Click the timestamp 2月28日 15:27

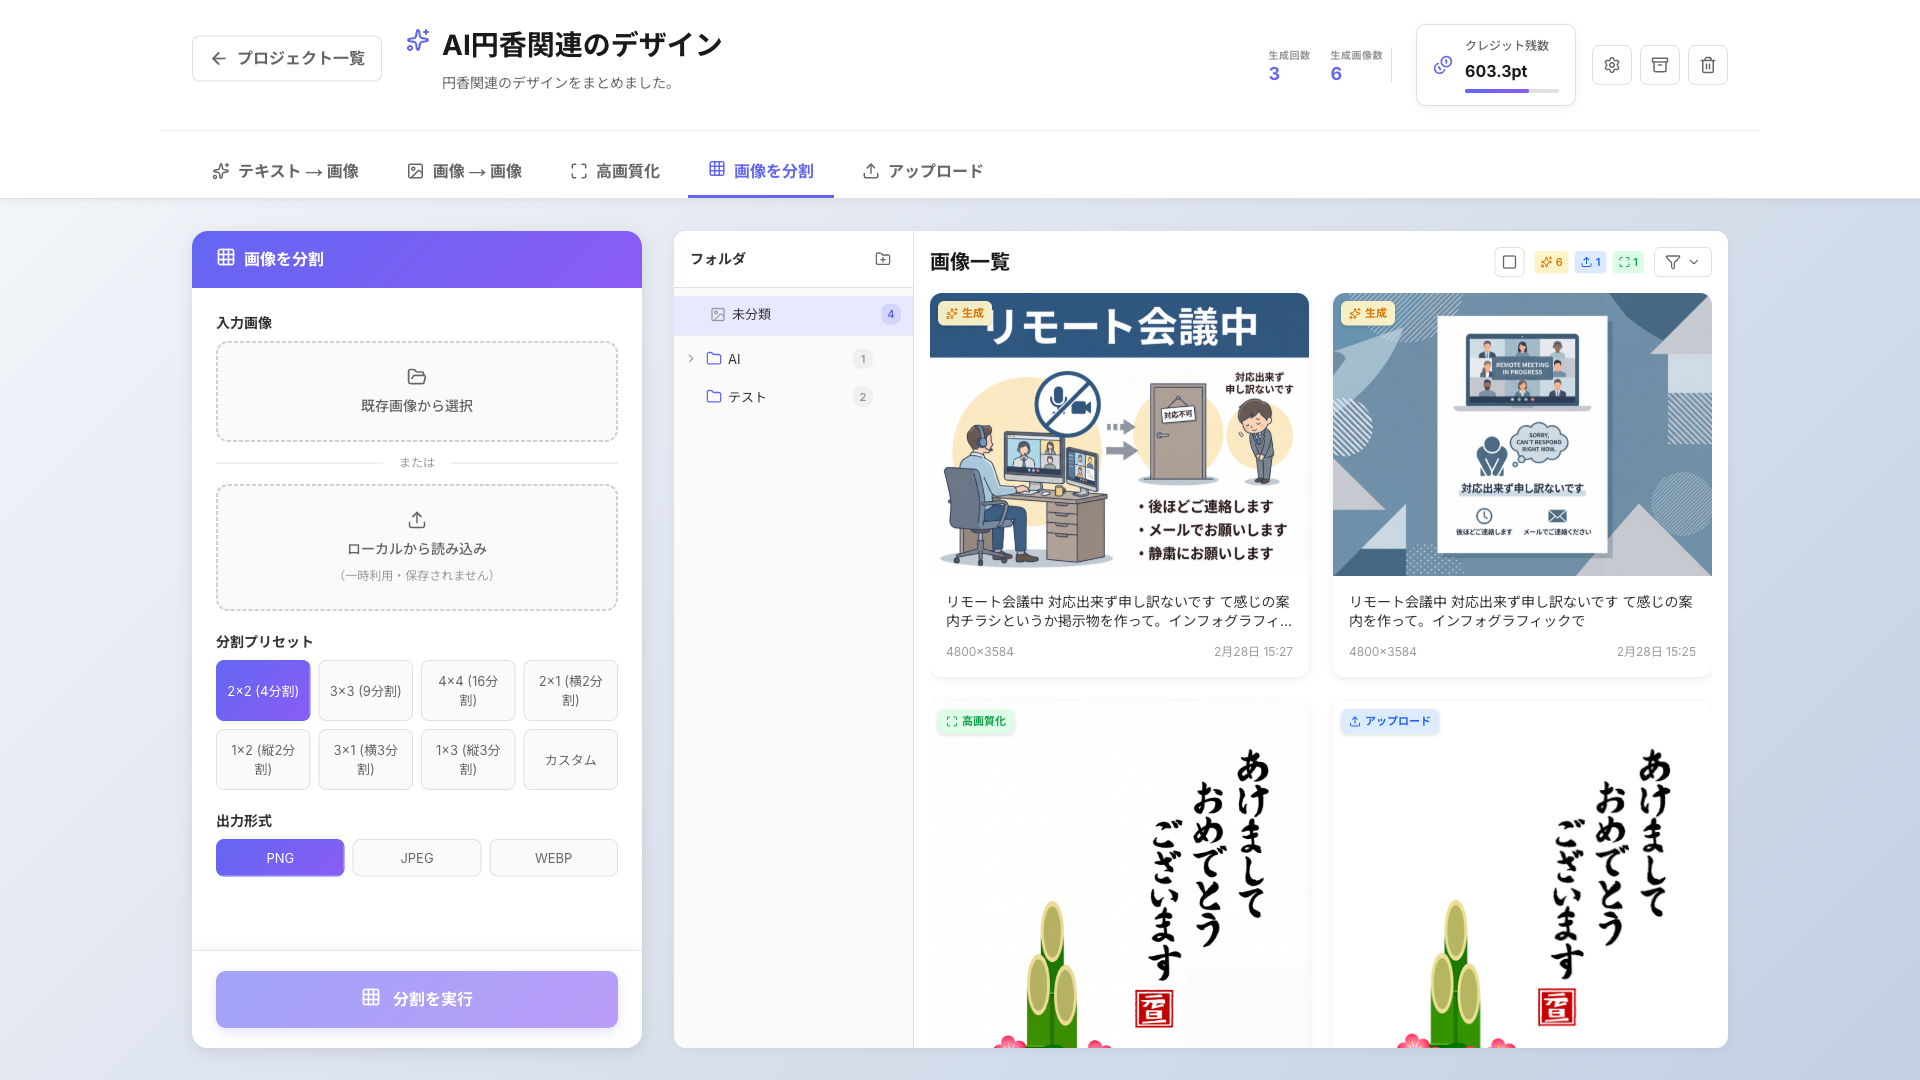click(1253, 652)
